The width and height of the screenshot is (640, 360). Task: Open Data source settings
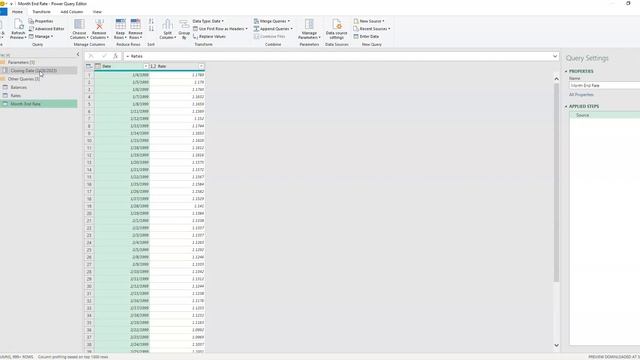click(x=336, y=29)
